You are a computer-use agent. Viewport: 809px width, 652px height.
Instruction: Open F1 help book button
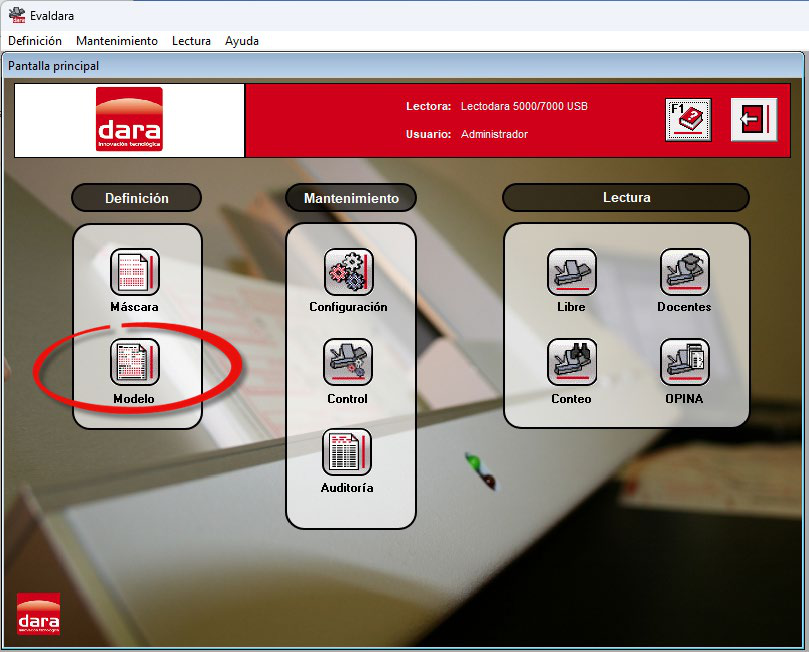[x=688, y=120]
